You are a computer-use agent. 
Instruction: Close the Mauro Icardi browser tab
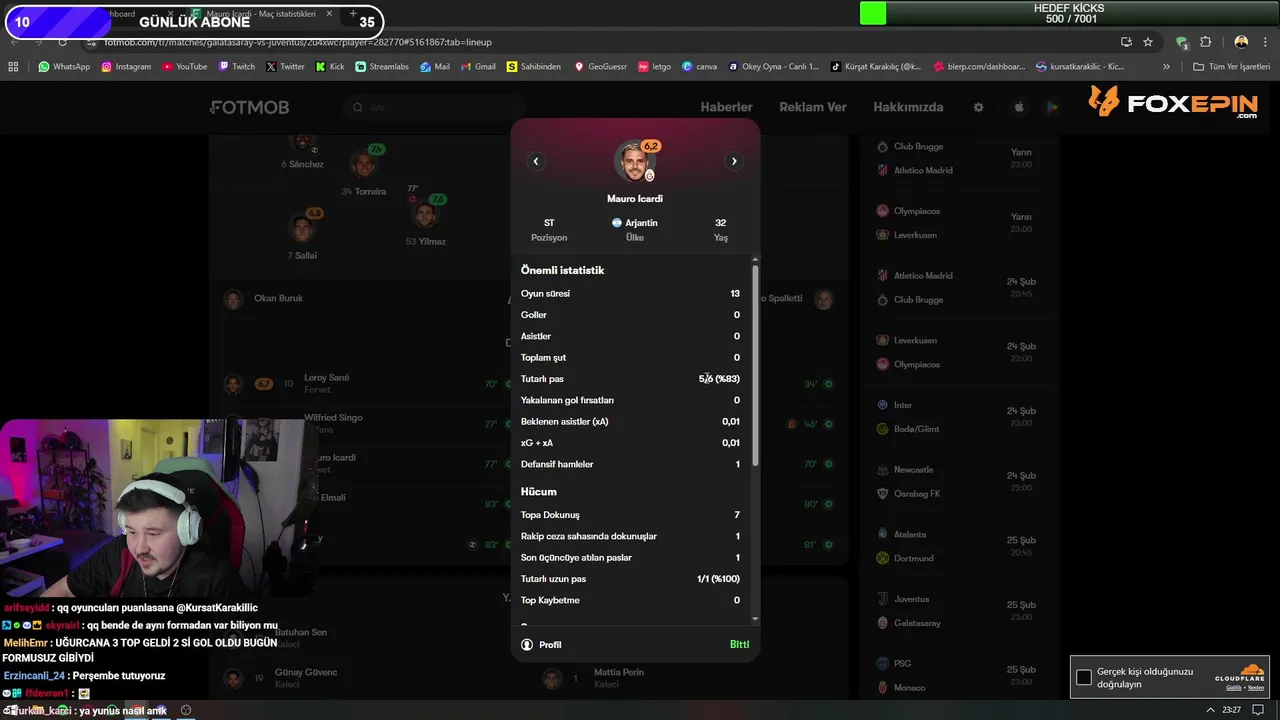329,14
